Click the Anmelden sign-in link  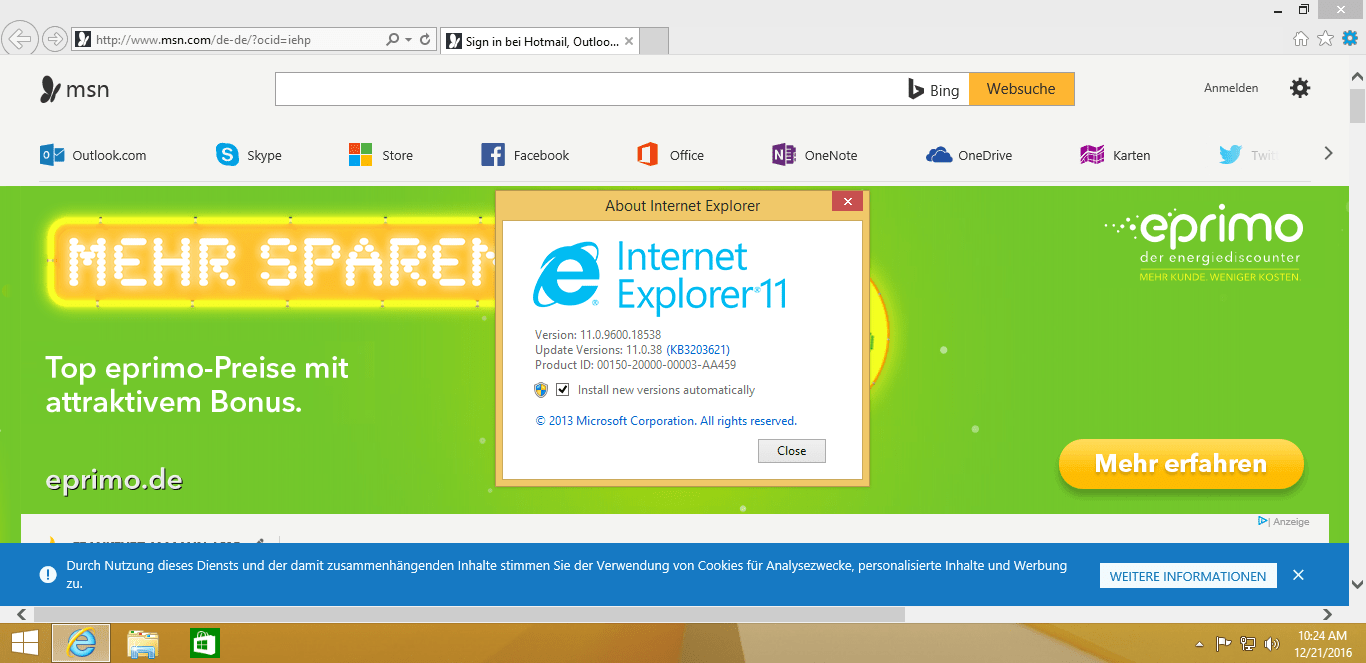[1231, 88]
